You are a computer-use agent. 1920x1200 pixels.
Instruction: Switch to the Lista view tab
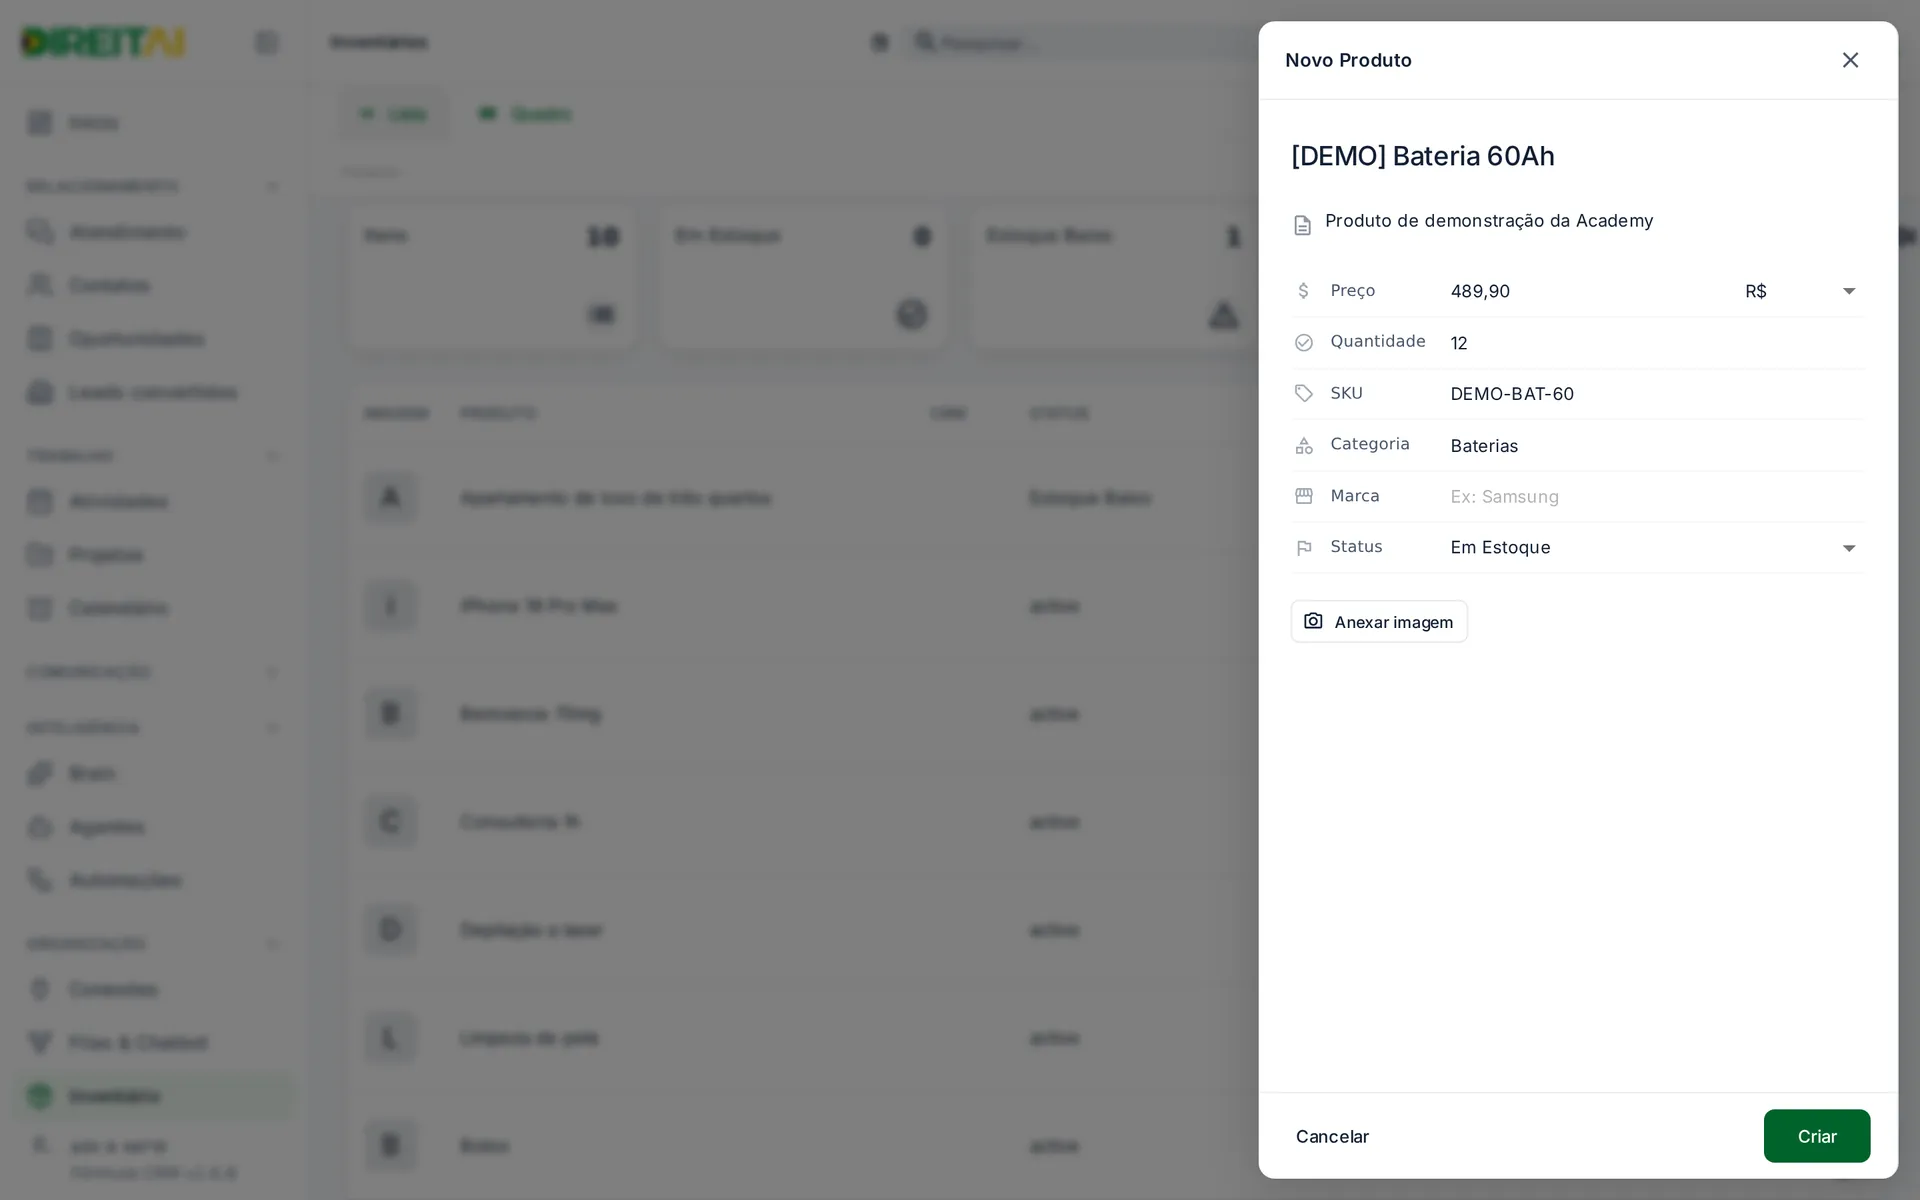(x=393, y=114)
